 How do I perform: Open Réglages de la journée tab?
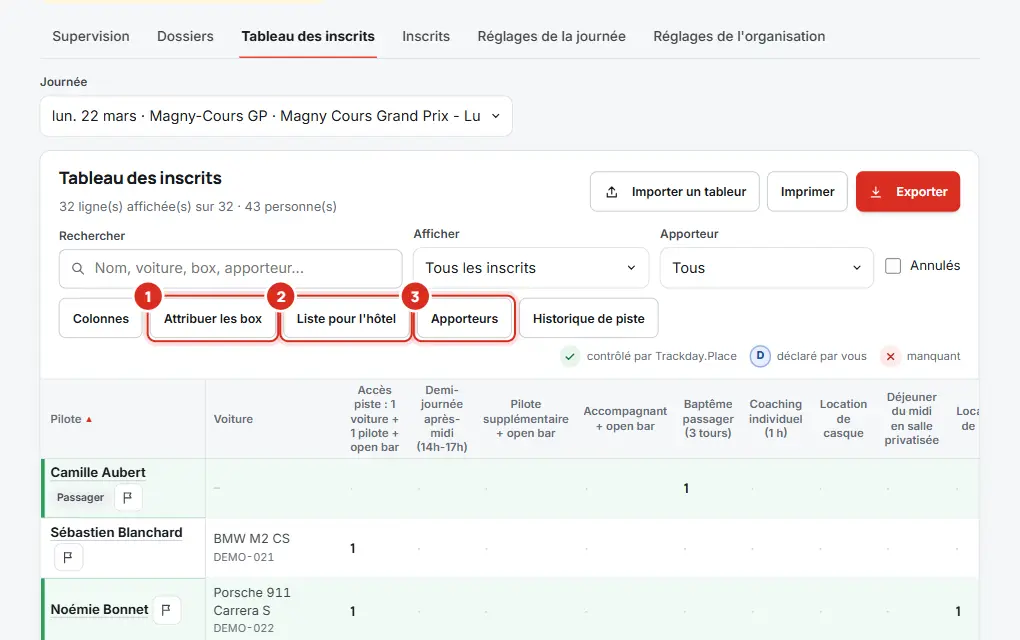[x=552, y=36]
